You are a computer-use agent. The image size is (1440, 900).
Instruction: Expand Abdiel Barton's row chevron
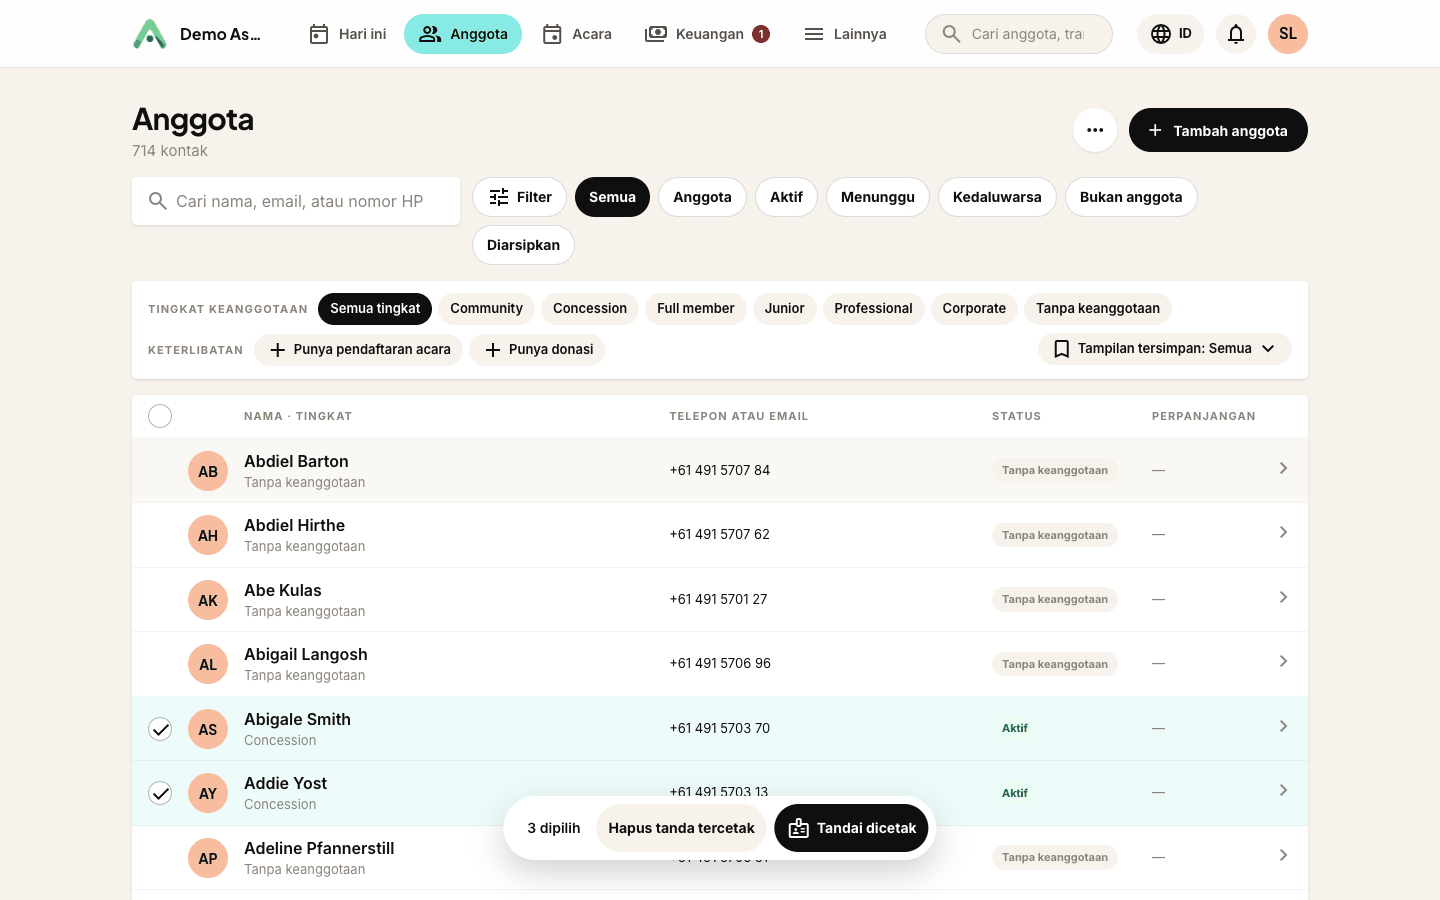tap(1283, 468)
